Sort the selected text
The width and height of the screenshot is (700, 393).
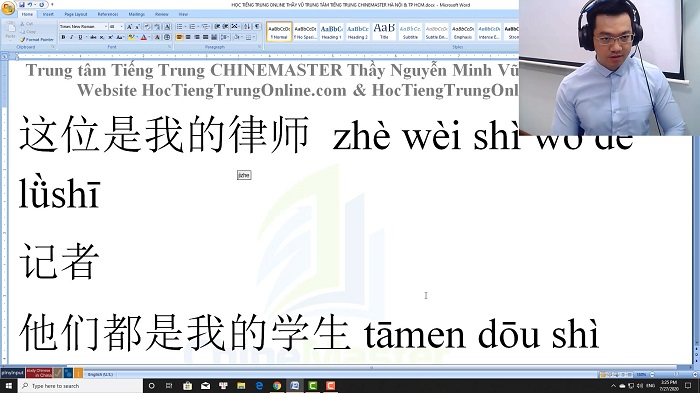coord(247,26)
